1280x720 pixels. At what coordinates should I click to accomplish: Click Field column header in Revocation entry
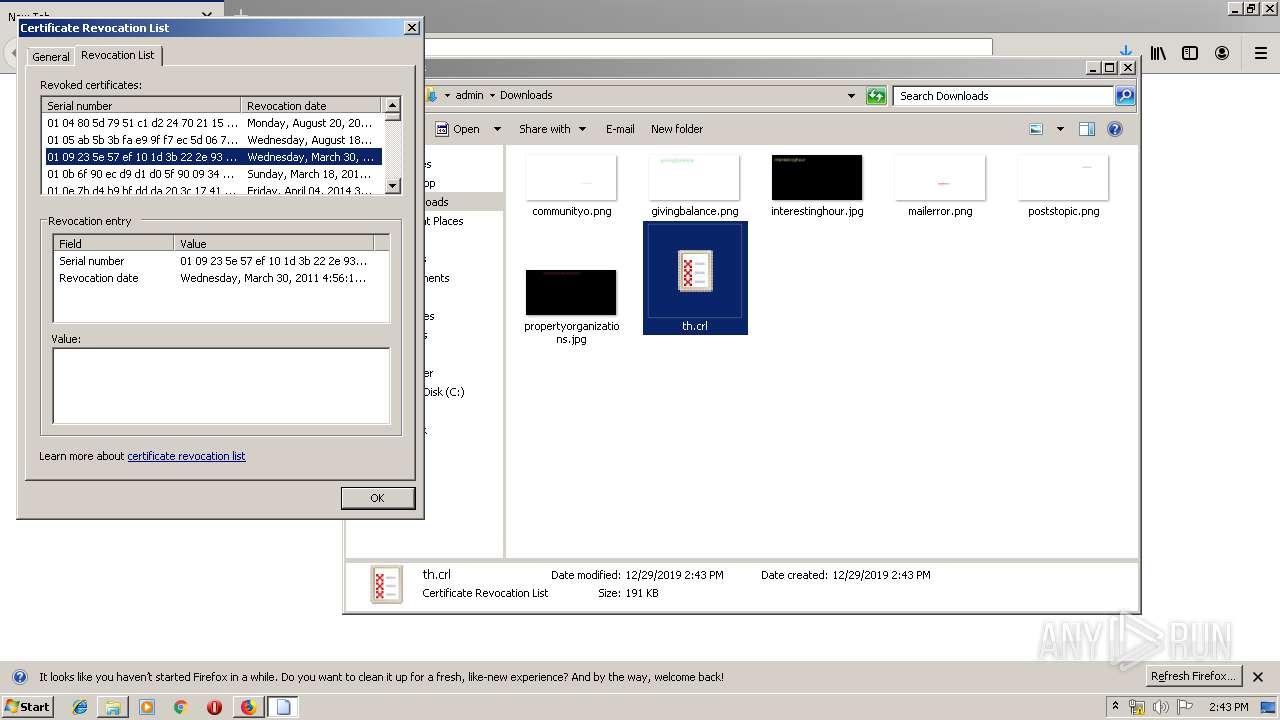(114, 243)
